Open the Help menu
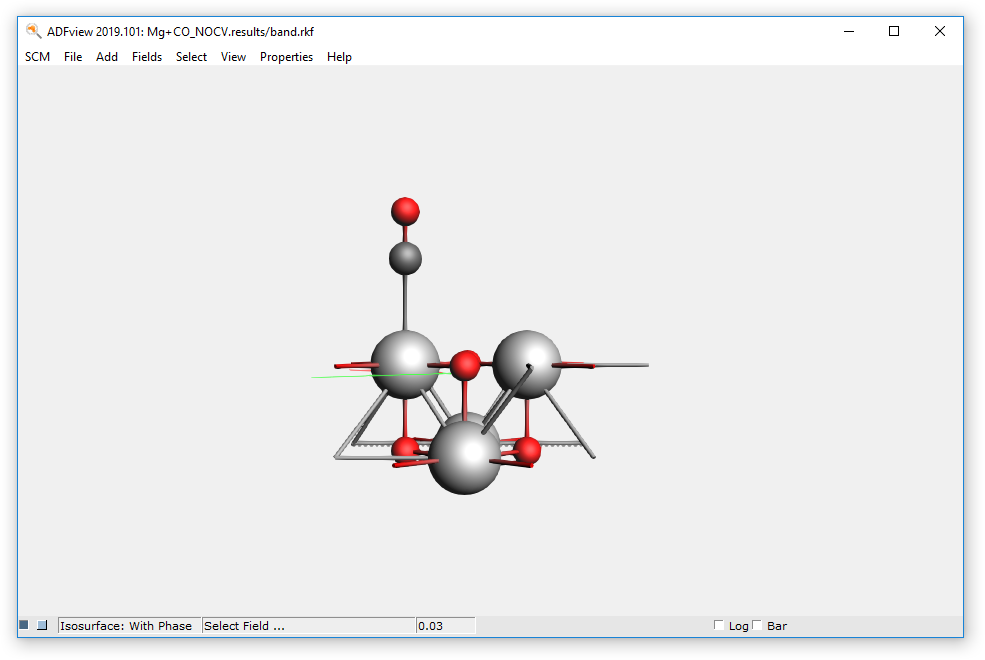Image resolution: width=985 pixels, height=660 pixels. [339, 57]
